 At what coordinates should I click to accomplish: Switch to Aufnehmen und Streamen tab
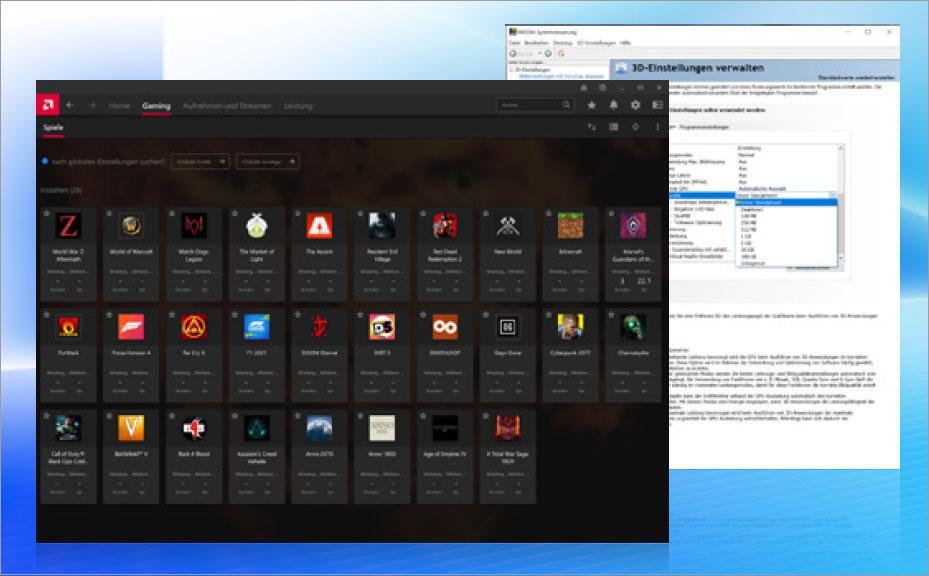pos(227,105)
